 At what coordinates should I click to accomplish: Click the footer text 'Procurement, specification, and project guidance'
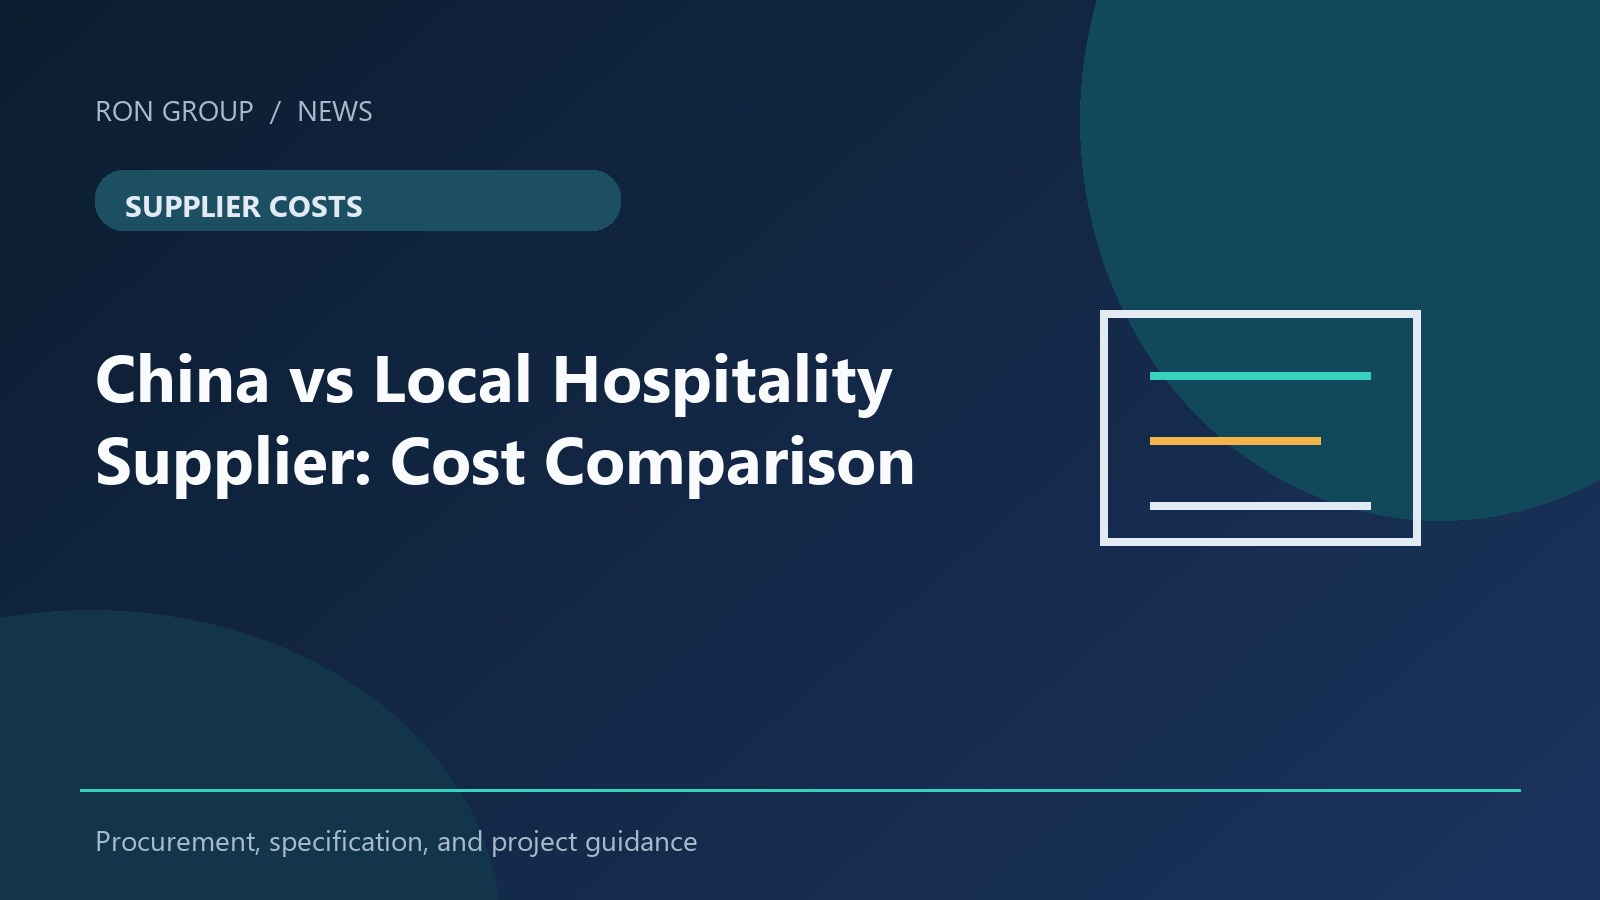(396, 842)
